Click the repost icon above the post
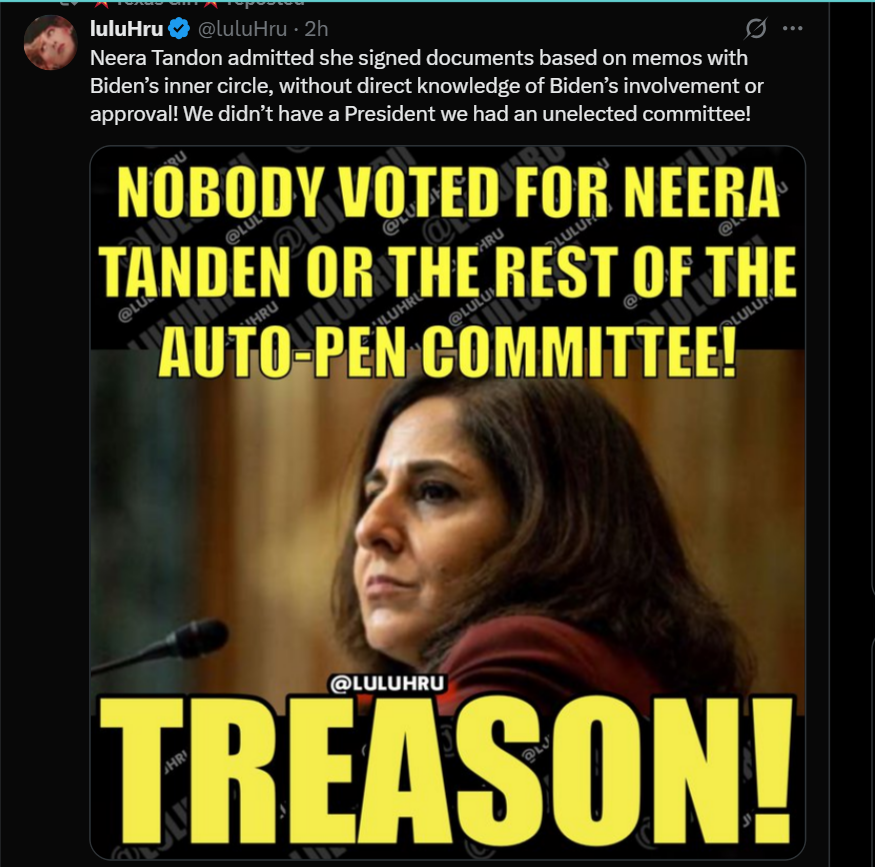Image resolution: width=875 pixels, height=867 pixels. (x=68, y=2)
